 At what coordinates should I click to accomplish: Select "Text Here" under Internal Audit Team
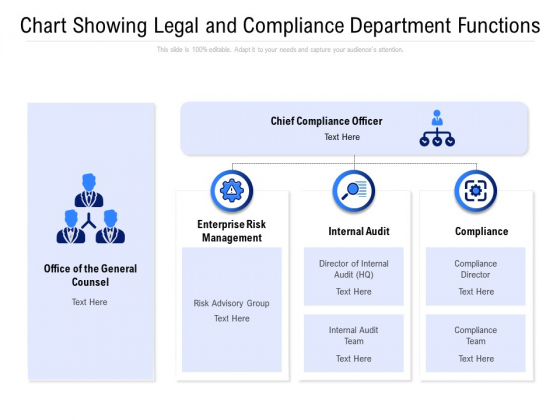click(x=354, y=359)
